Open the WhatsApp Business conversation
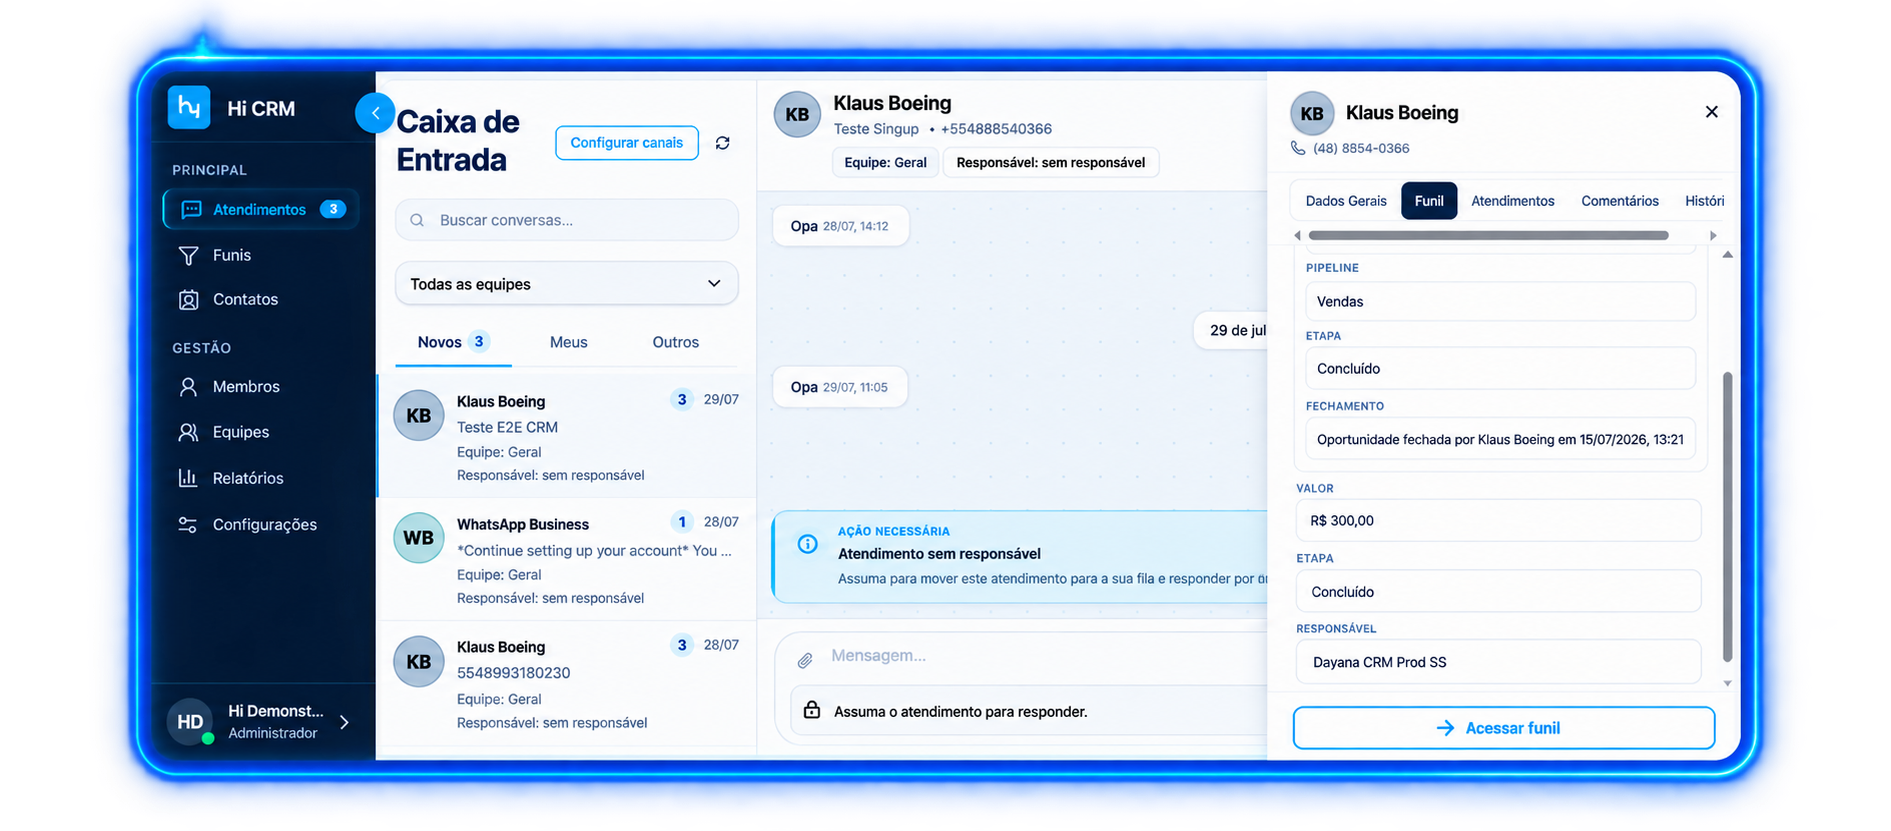The image size is (1891, 831). [x=567, y=560]
